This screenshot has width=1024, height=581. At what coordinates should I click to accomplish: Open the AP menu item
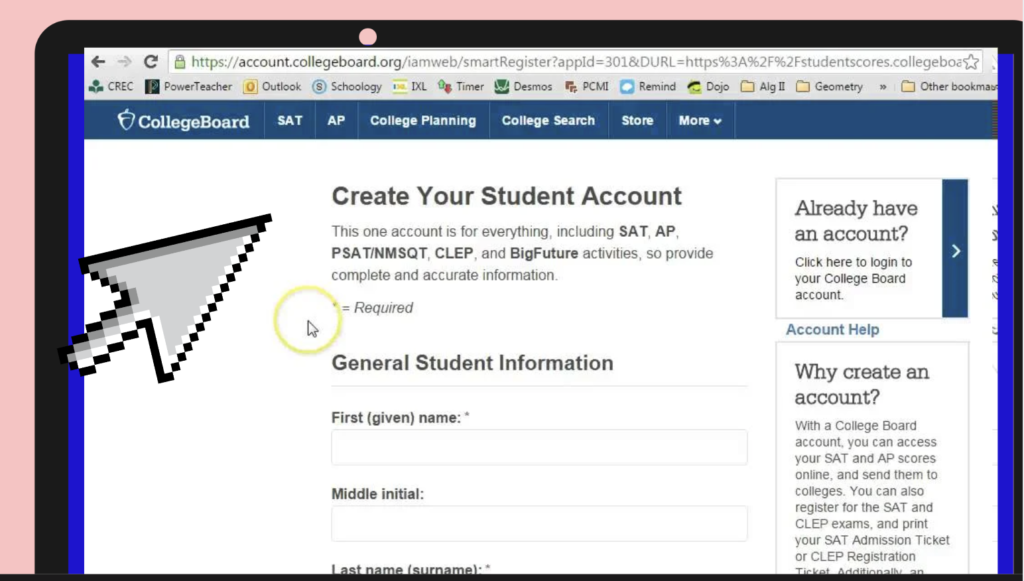pyautogui.click(x=336, y=121)
